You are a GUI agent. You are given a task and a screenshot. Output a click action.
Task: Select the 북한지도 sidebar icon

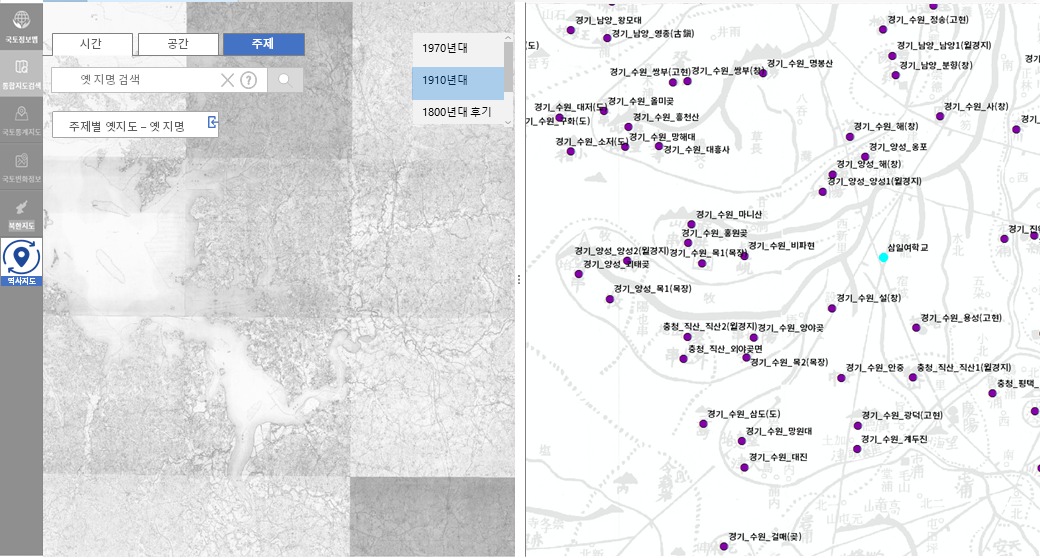21,212
